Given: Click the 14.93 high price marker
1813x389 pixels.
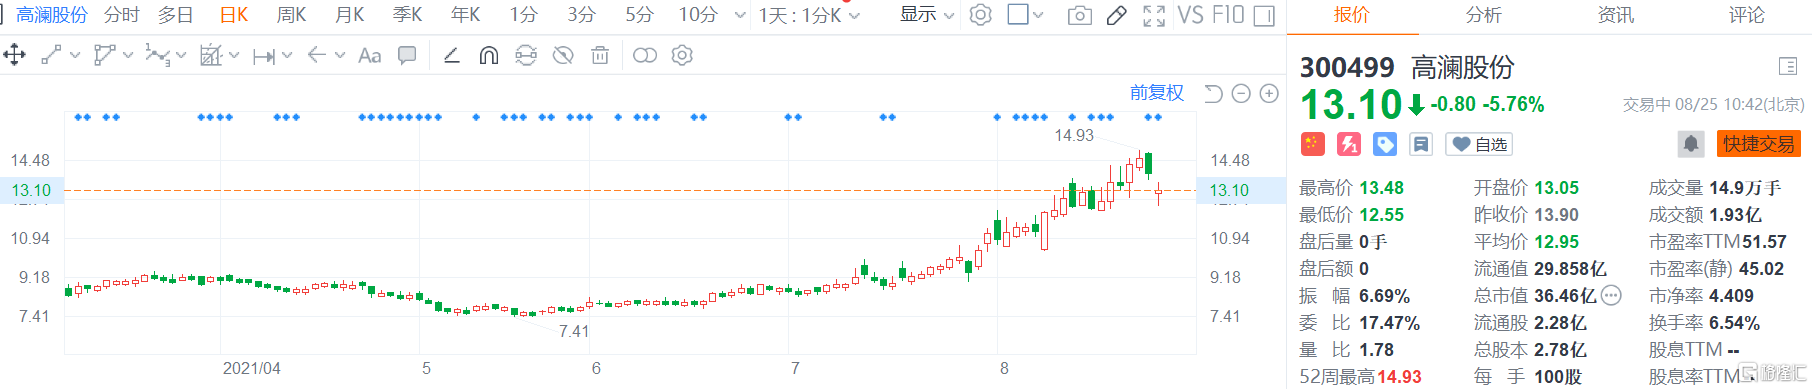Looking at the screenshot, I should pyautogui.click(x=1074, y=135).
